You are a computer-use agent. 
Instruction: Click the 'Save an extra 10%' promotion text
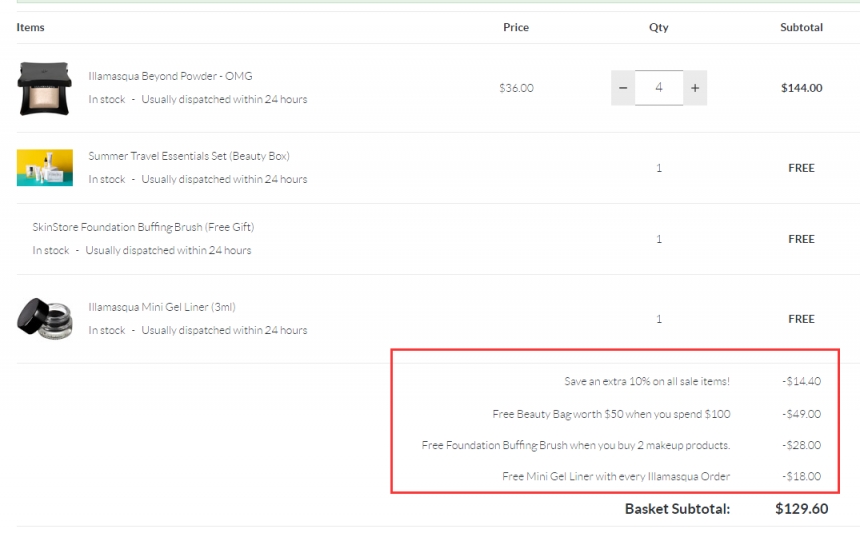(x=647, y=381)
